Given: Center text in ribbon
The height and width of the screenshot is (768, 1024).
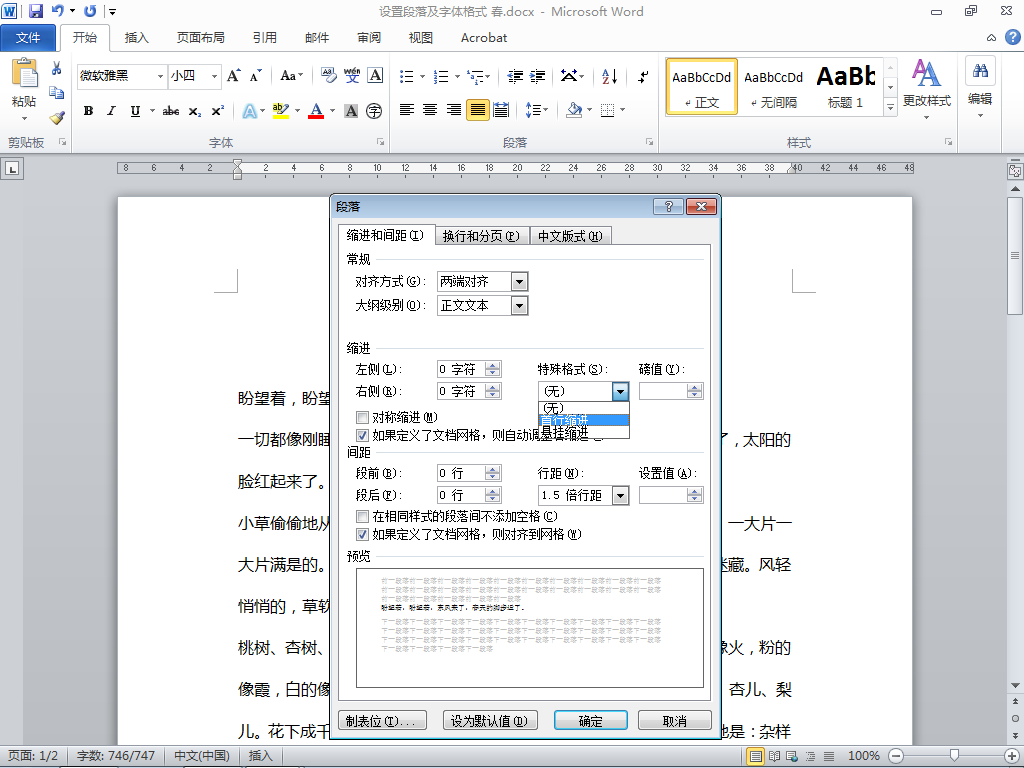Looking at the screenshot, I should tap(430, 110).
